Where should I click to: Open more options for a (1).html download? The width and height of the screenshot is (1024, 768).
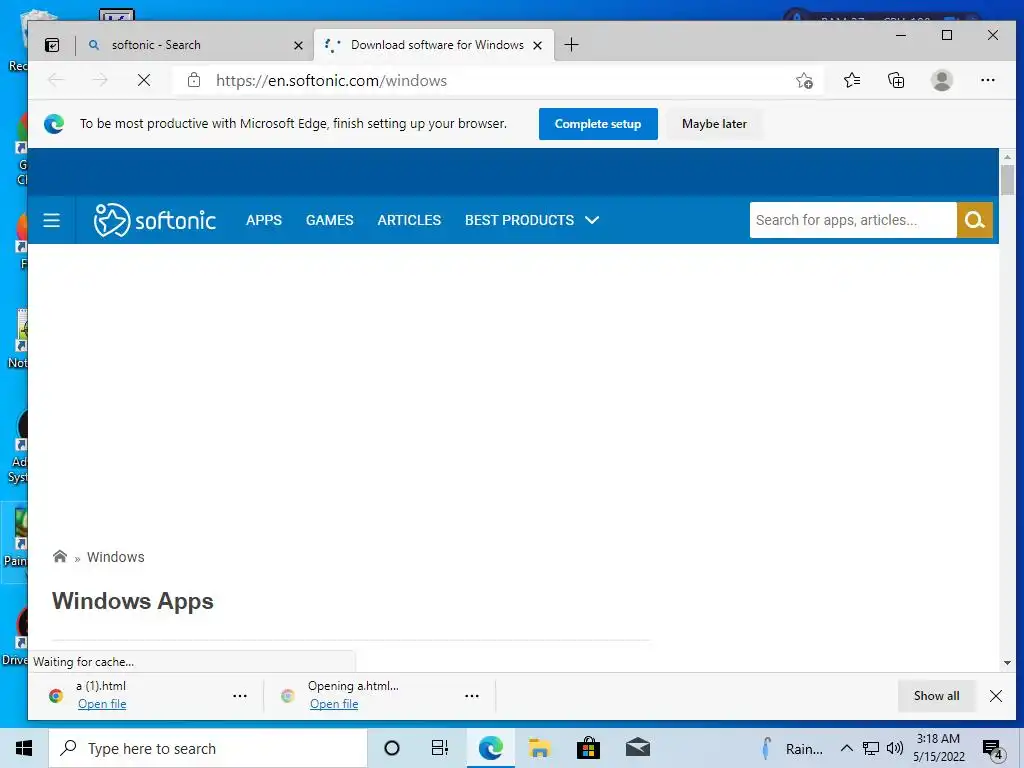coord(240,696)
